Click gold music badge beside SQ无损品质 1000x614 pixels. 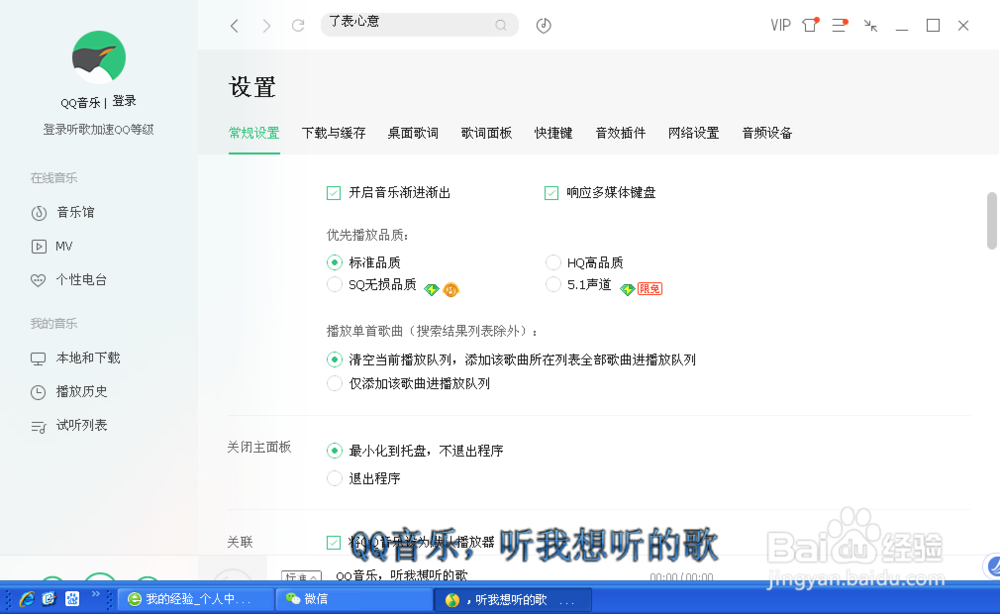click(451, 289)
